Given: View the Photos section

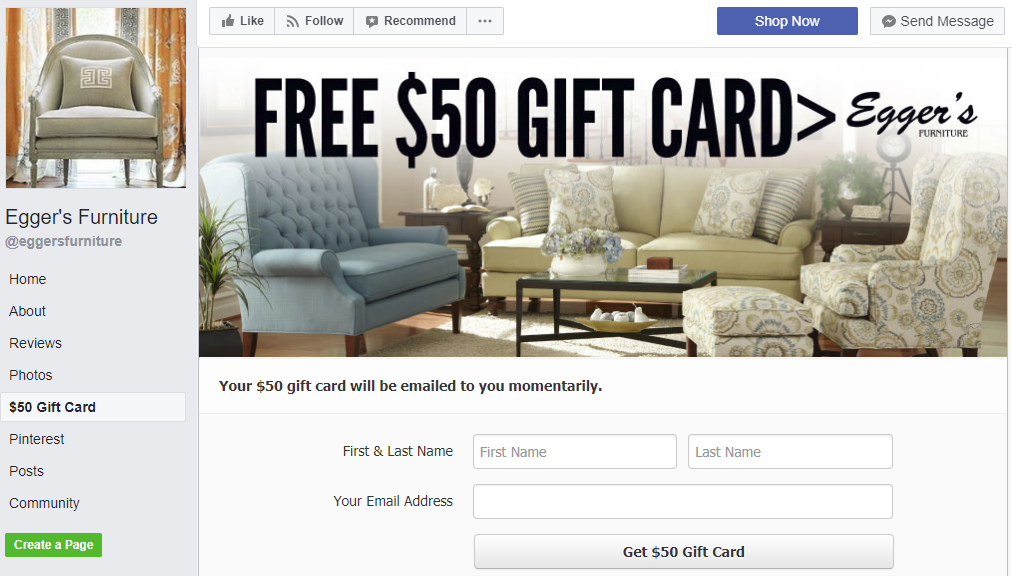Looking at the screenshot, I should (x=30, y=375).
